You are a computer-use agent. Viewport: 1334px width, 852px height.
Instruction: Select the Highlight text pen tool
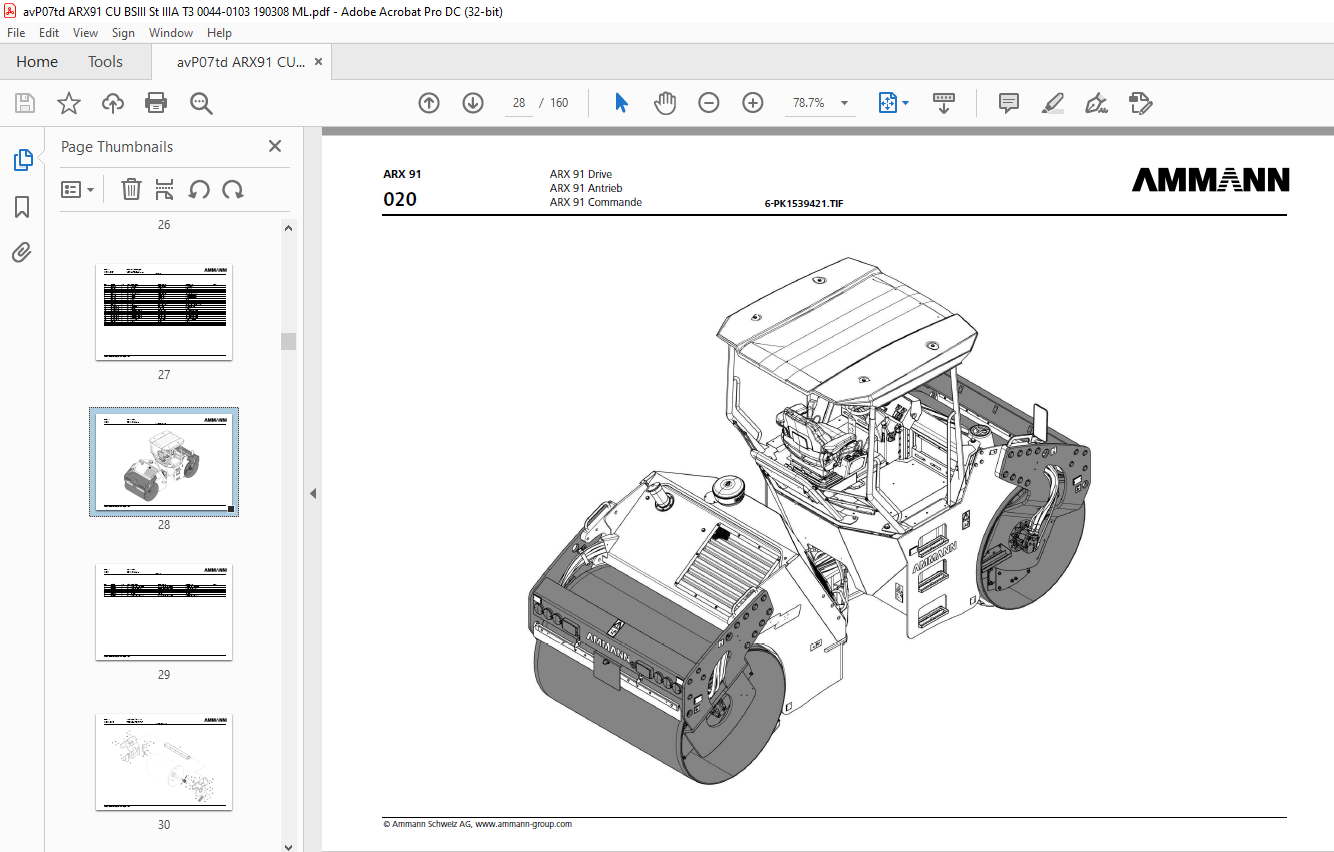[x=1052, y=103]
